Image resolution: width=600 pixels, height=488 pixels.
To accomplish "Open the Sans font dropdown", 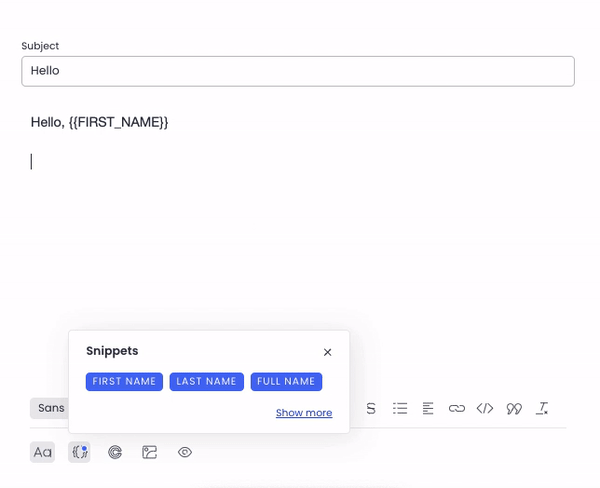I will click(x=50, y=408).
